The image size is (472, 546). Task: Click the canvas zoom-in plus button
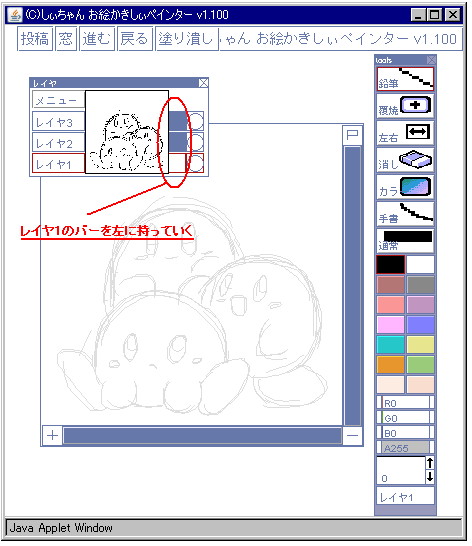52,435
